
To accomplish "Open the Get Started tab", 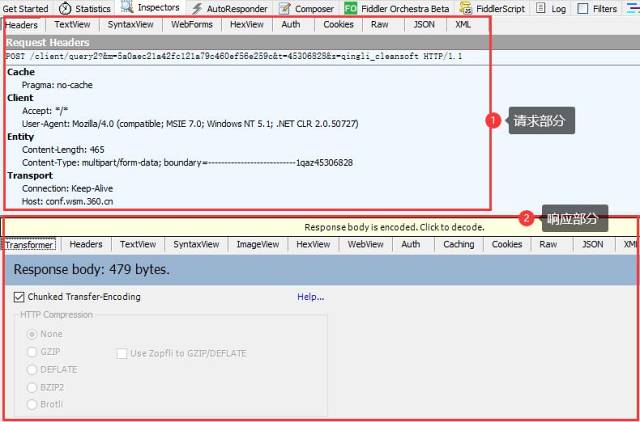I will 24,9.
